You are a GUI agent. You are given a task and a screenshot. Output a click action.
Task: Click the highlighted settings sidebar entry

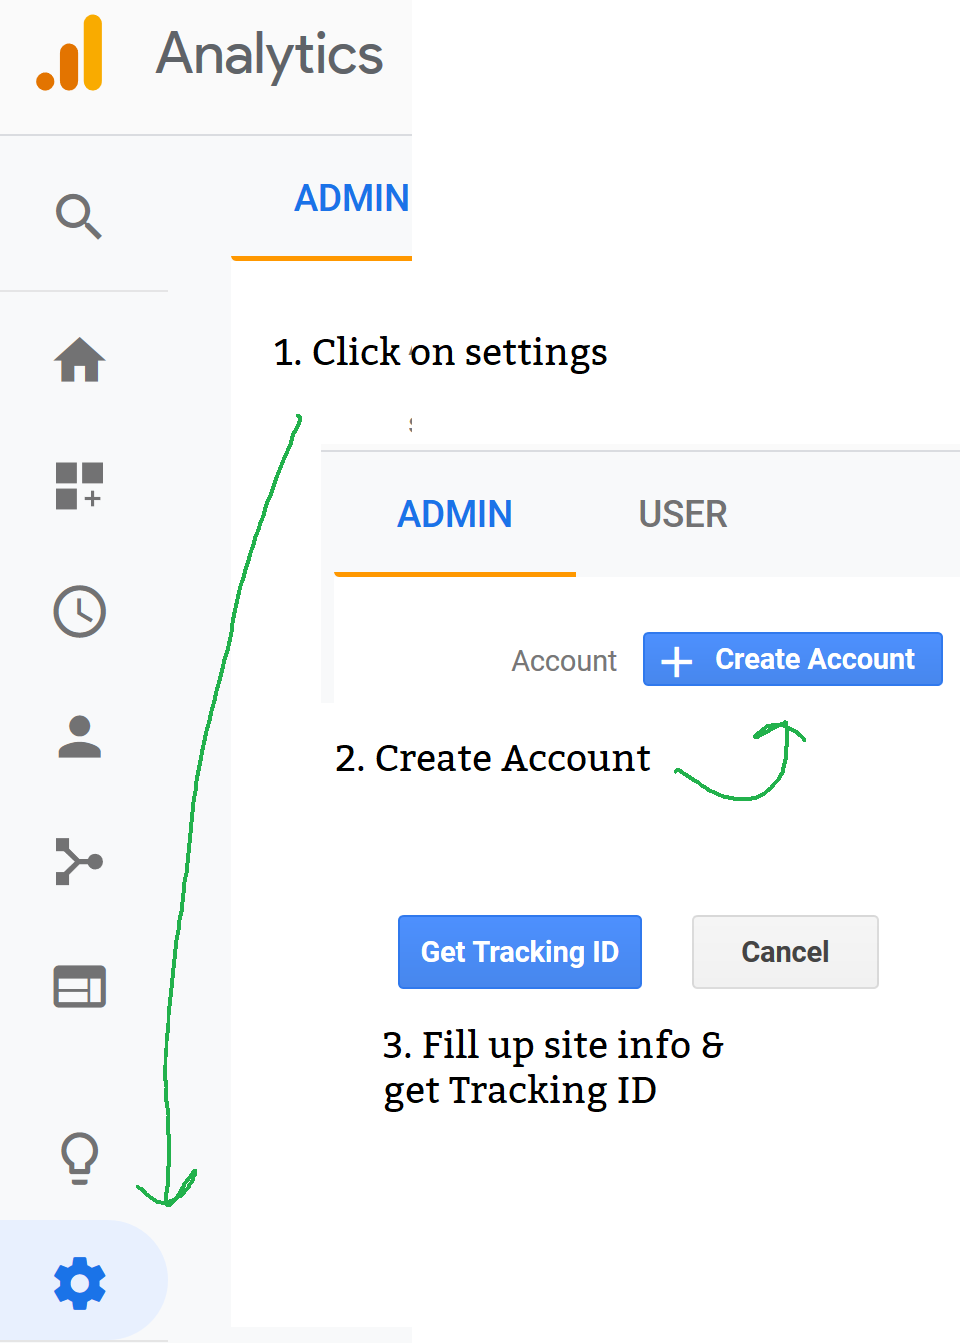[x=80, y=1283]
